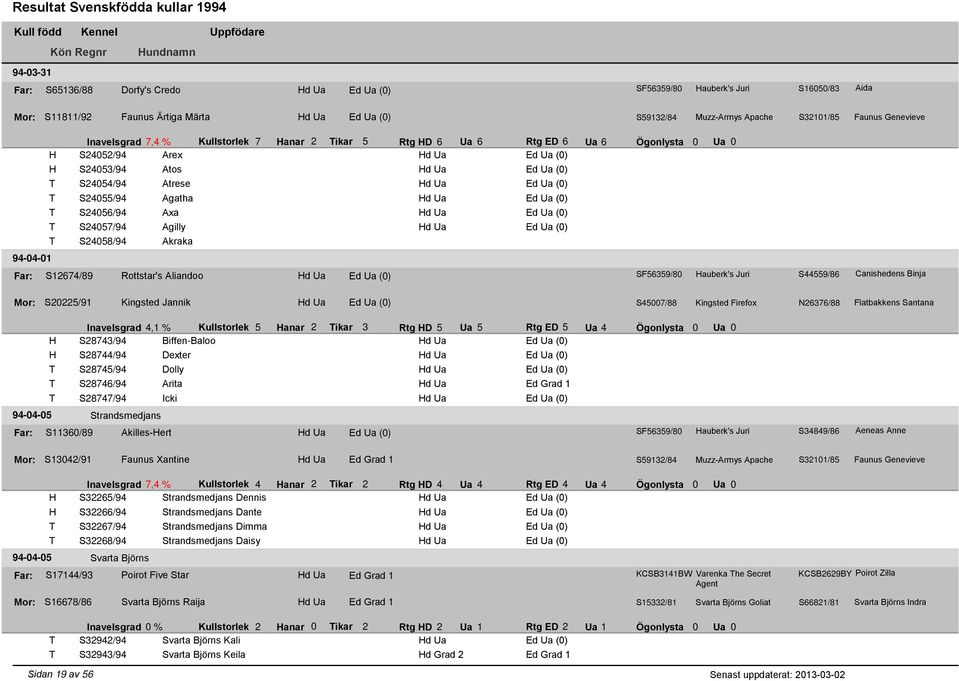The image size is (959, 681).
Task: Click the "Hundnamn" column header
Action: point(166,52)
